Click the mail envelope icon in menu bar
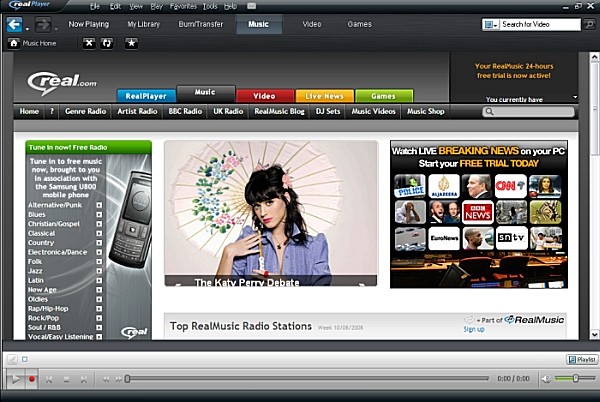Screen dimensions: 600x402 click(x=251, y=6)
